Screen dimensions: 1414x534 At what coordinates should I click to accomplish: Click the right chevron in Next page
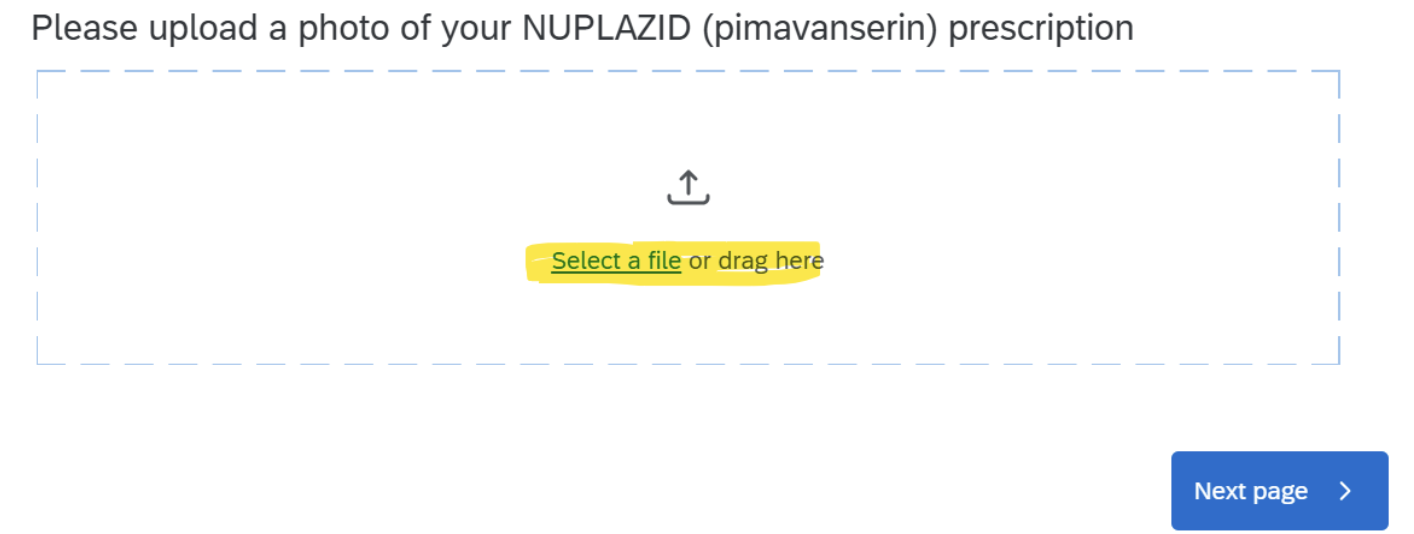(1345, 491)
